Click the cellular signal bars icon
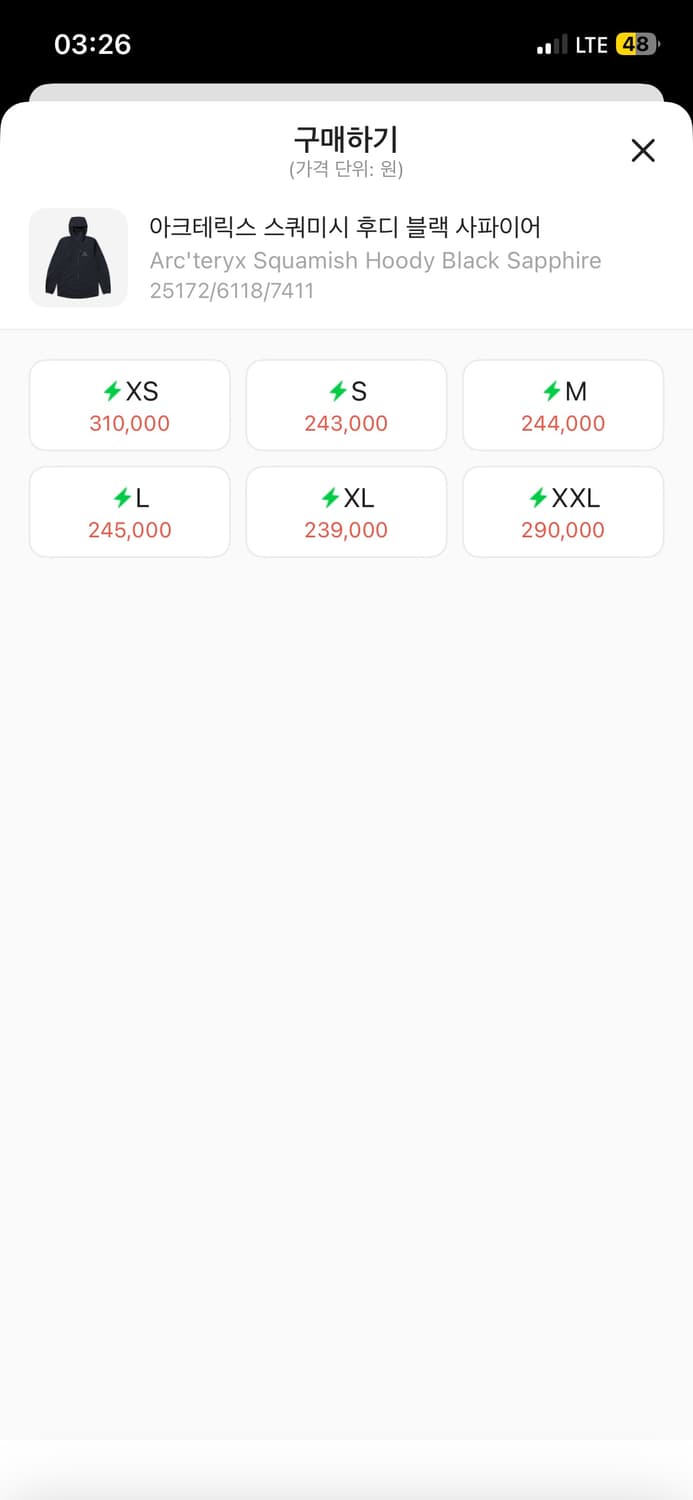The image size is (693, 1500). pyautogui.click(x=552, y=46)
